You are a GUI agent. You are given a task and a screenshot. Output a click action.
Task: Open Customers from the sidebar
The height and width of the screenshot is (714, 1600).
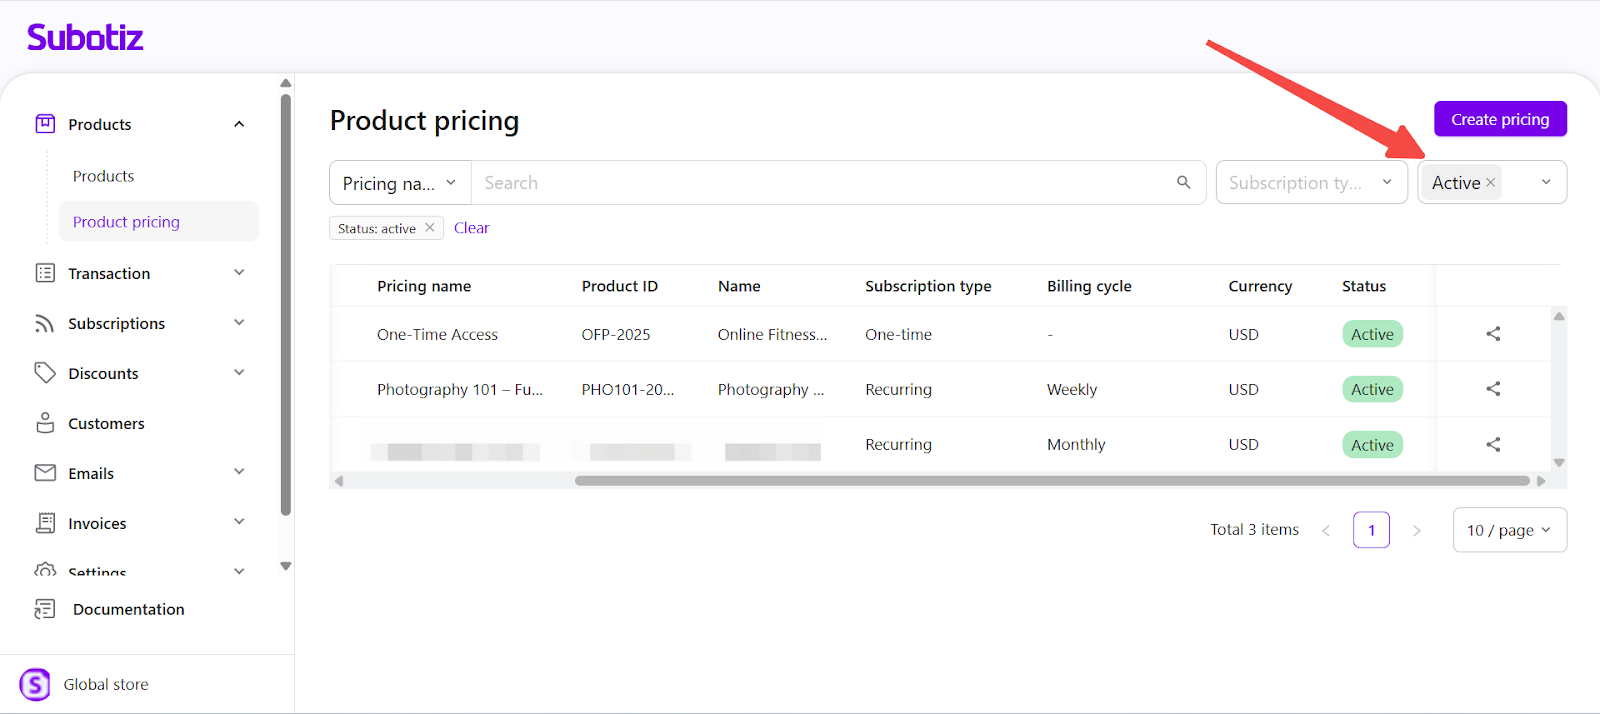106,424
